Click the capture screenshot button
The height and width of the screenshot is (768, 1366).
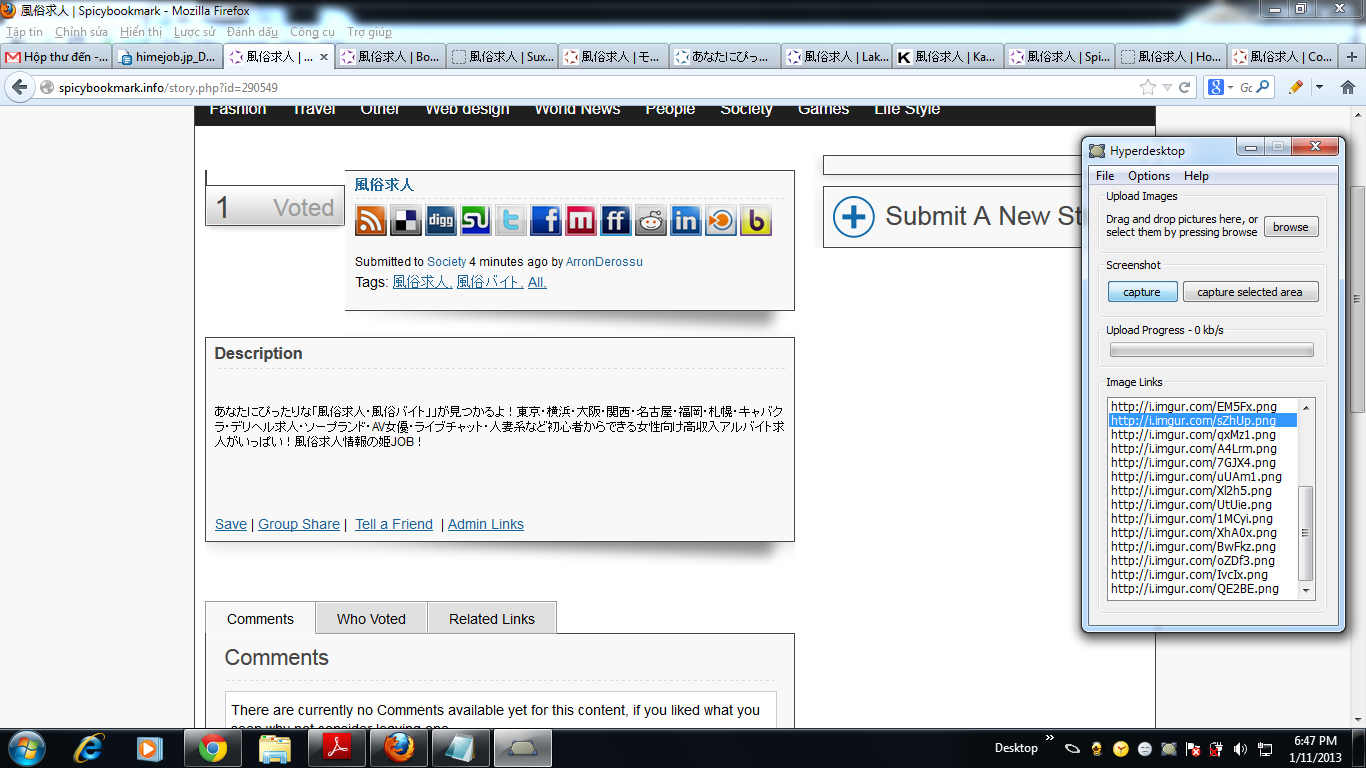pos(1142,292)
